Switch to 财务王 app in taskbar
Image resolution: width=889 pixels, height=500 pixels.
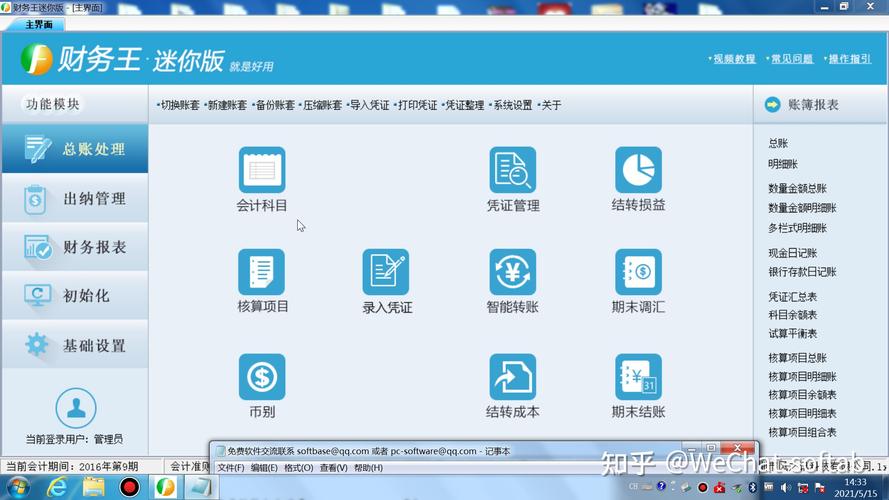pos(165,488)
